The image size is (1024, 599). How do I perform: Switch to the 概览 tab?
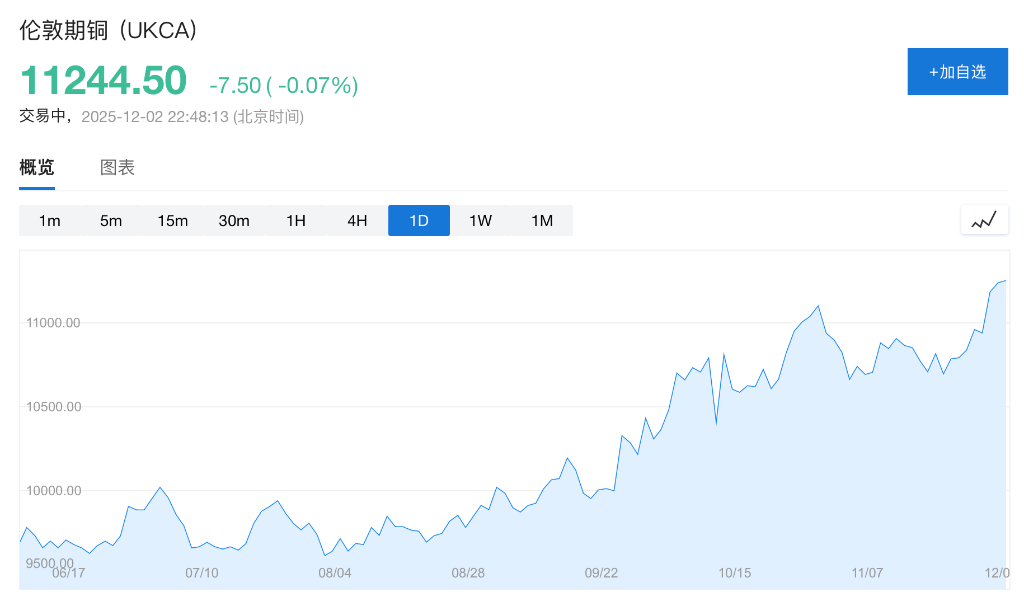pos(37,168)
